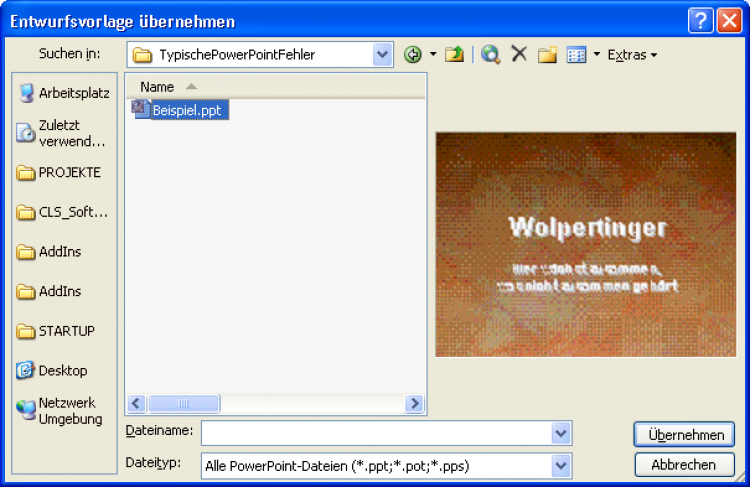Click the green Back navigation arrow
This screenshot has height=487, width=750.
412,55
